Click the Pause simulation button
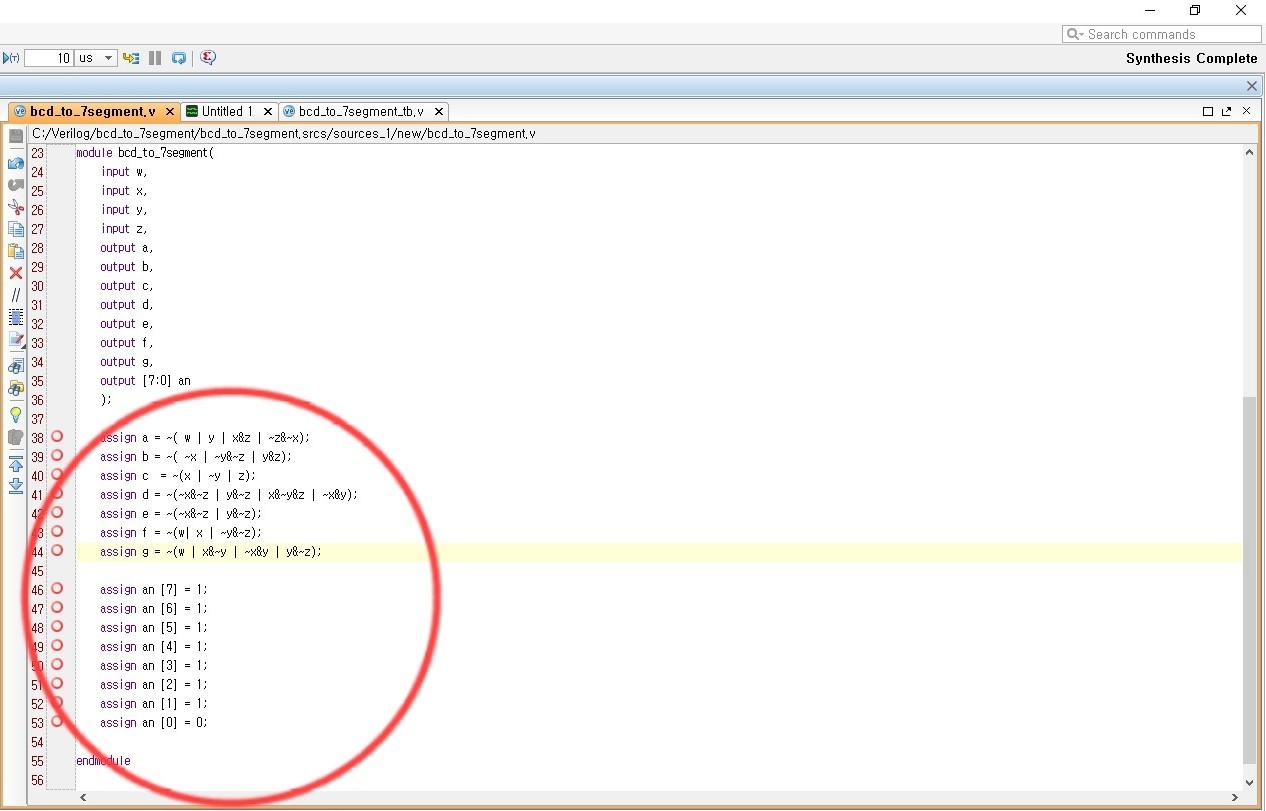The image size is (1266, 811). coord(154,57)
